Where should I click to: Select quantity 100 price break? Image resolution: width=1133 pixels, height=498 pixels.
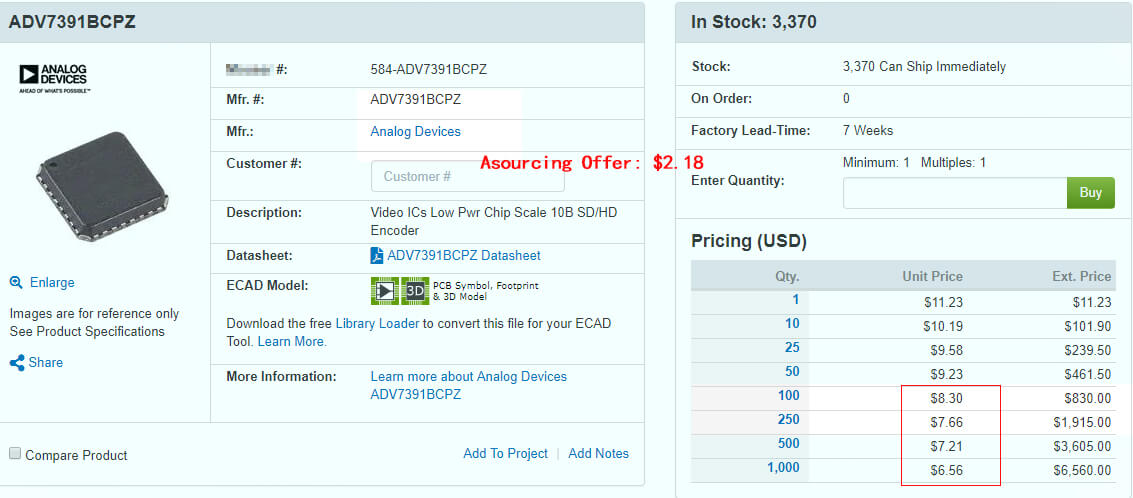click(x=789, y=395)
